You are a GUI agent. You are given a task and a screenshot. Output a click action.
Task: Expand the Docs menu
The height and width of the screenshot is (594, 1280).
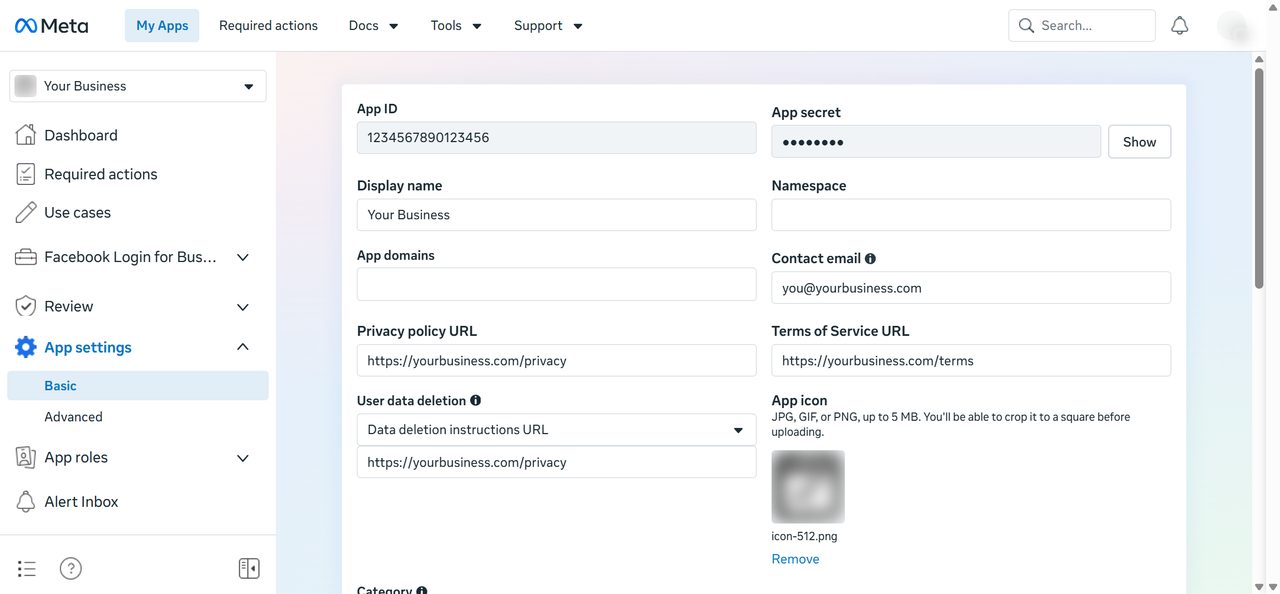(x=374, y=26)
